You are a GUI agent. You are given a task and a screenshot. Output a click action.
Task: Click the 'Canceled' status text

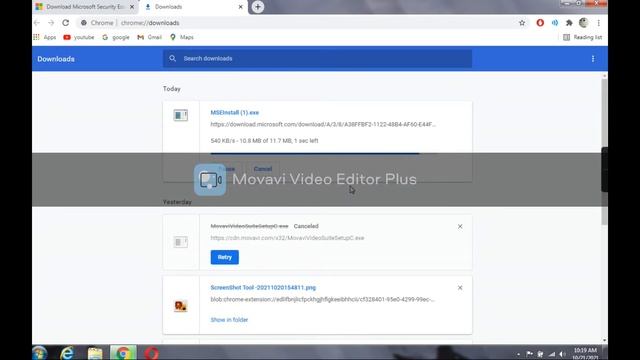click(306, 226)
